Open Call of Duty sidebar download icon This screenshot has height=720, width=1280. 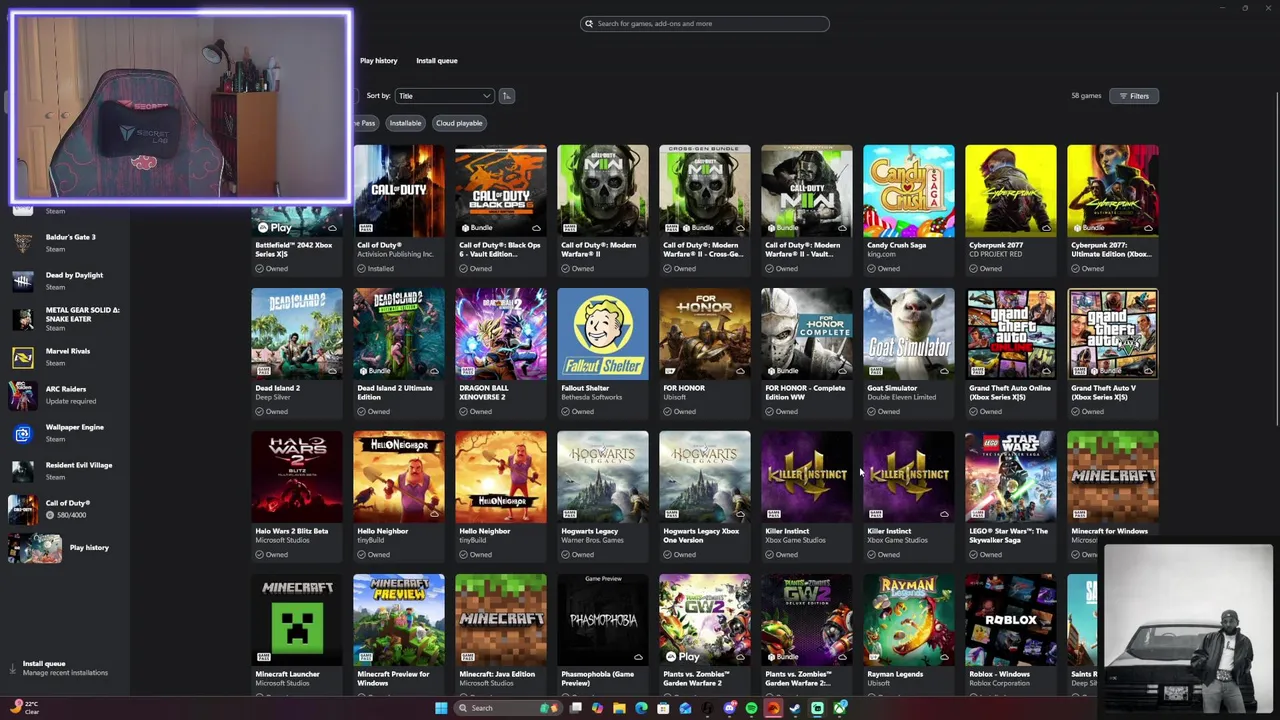pyautogui.click(x=22, y=509)
